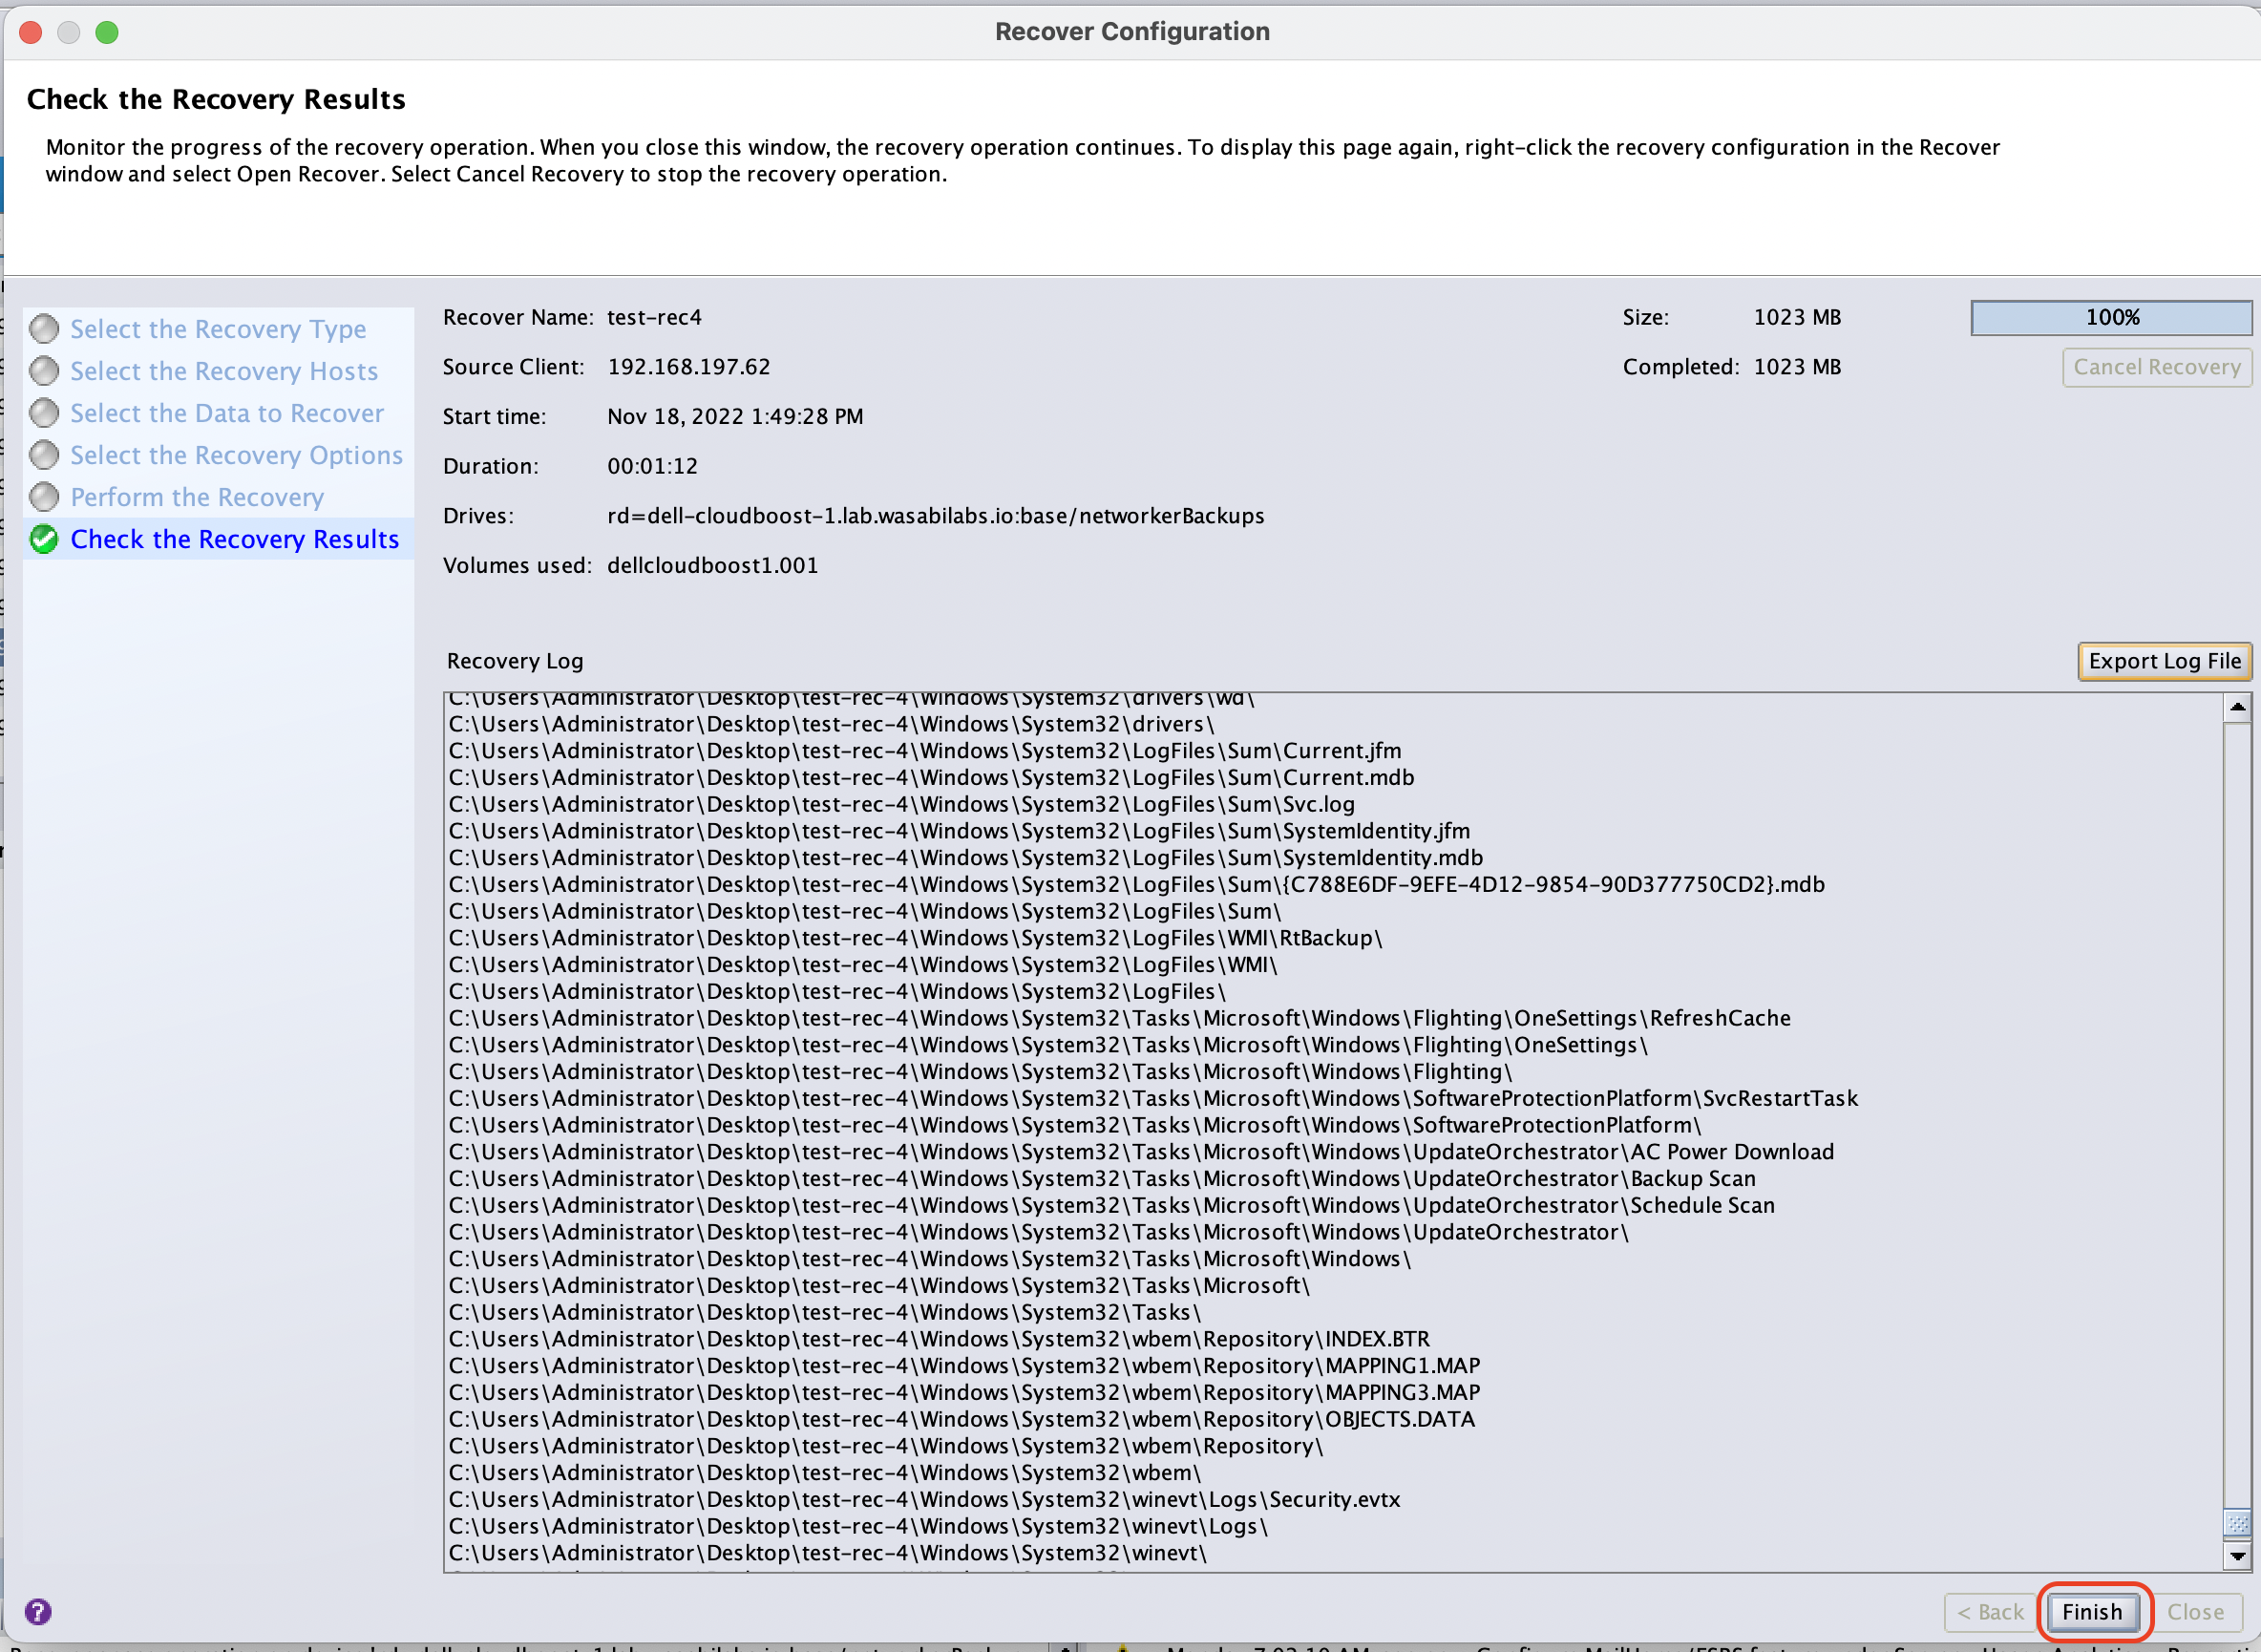Click log line ending Logs\Security.evtx

pyautogui.click(x=924, y=1500)
